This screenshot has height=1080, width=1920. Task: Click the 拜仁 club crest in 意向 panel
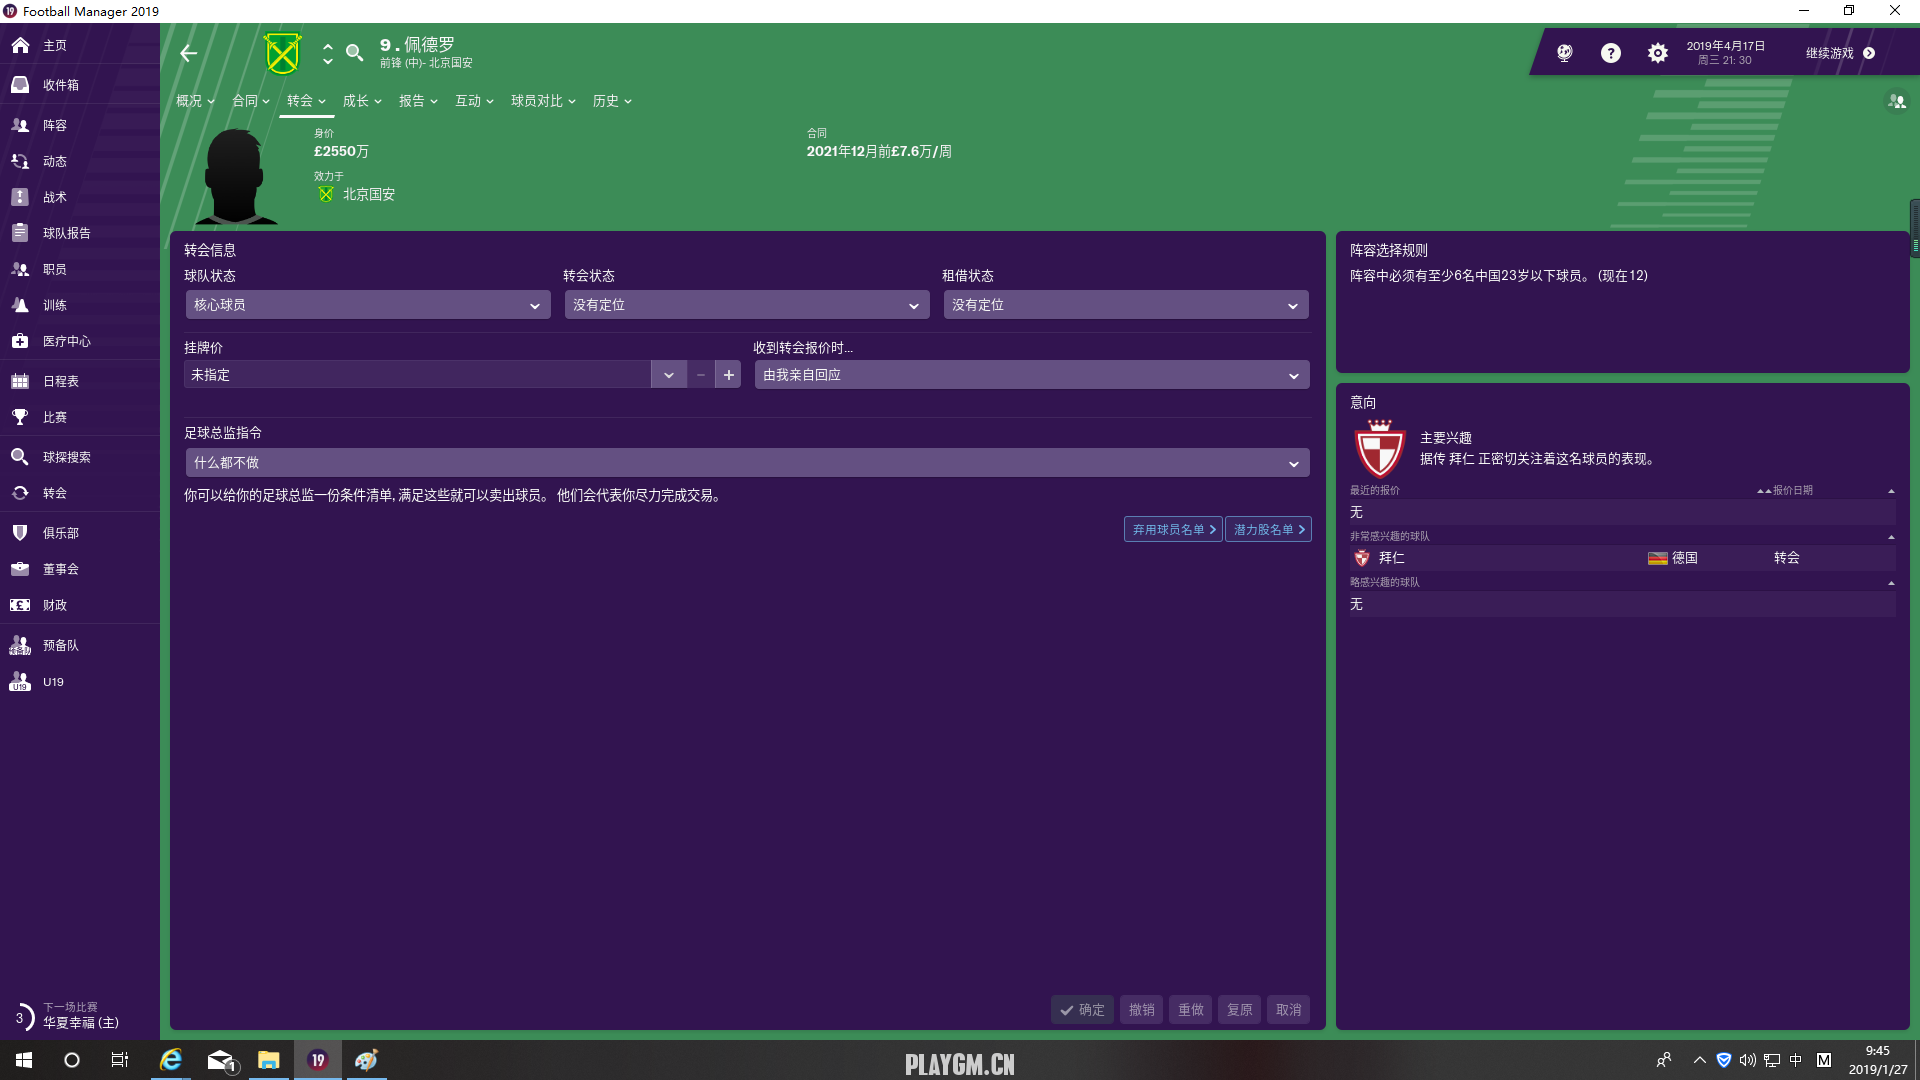1379,448
